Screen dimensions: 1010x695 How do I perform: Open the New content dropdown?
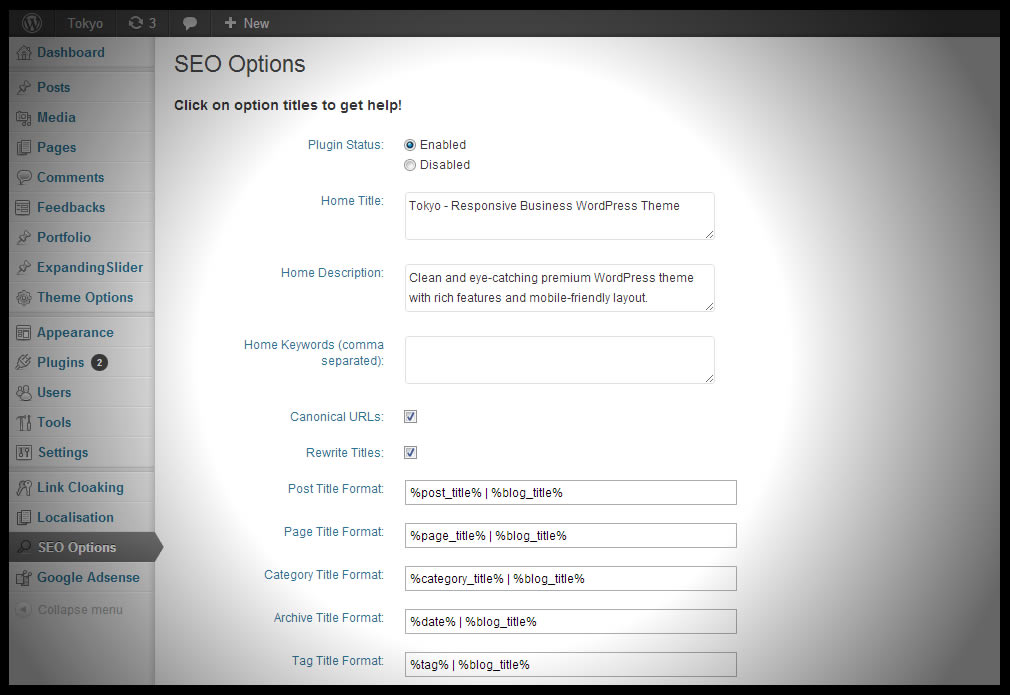(246, 23)
